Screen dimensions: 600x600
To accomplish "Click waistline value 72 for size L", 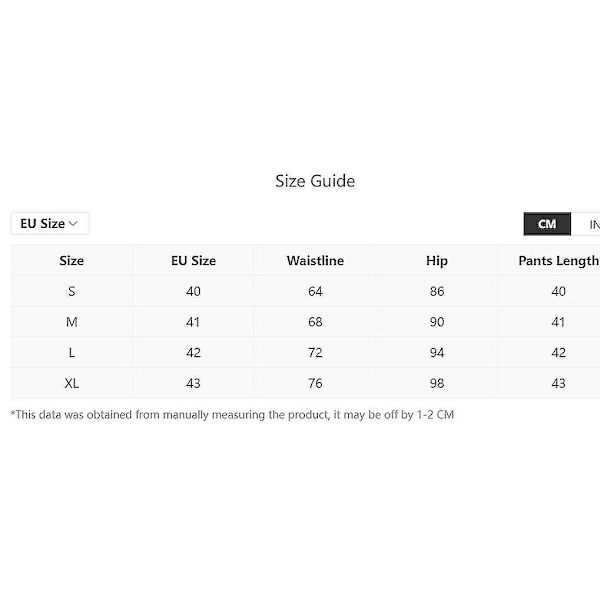I will click(315, 352).
